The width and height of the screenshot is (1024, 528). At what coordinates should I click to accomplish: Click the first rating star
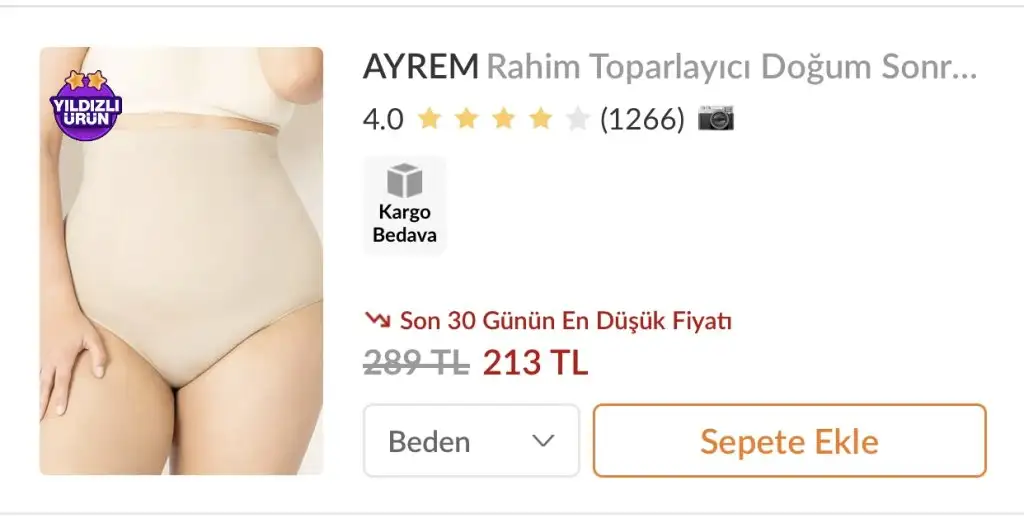(429, 119)
